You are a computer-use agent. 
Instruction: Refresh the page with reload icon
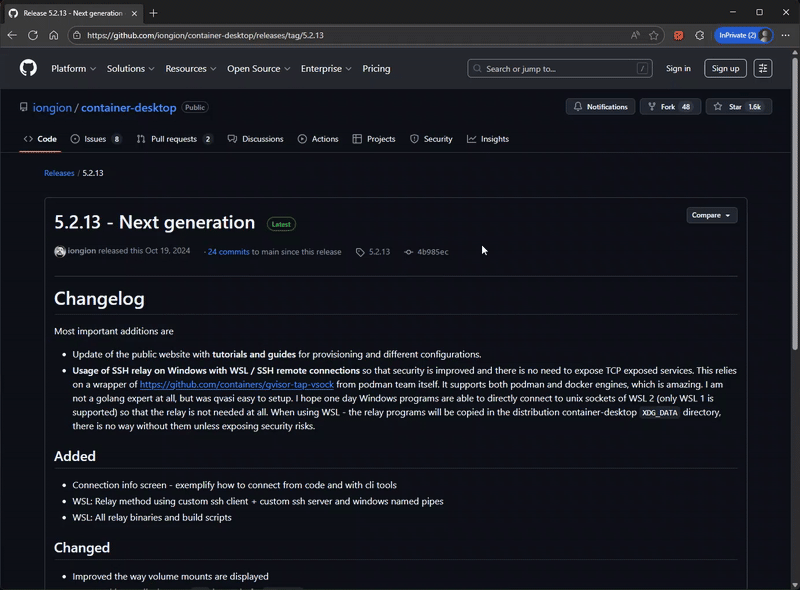click(x=33, y=35)
